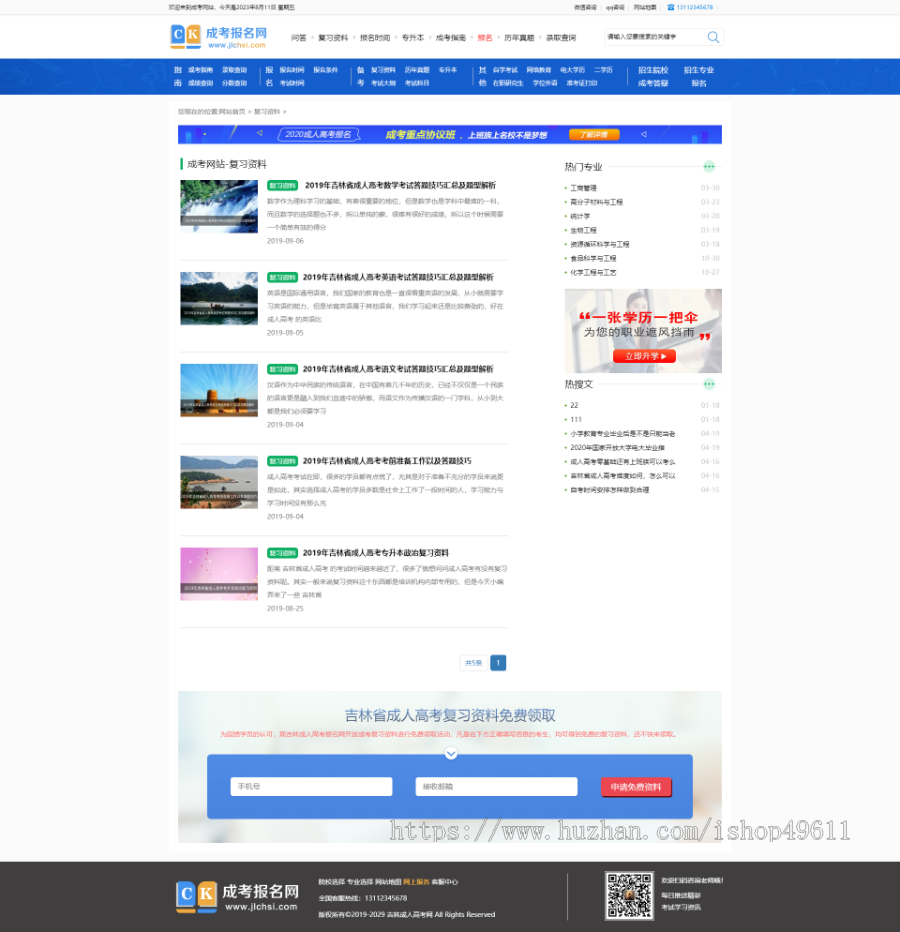
Task: Click the ellipsis expander next to 热搜文
Action: tap(710, 383)
